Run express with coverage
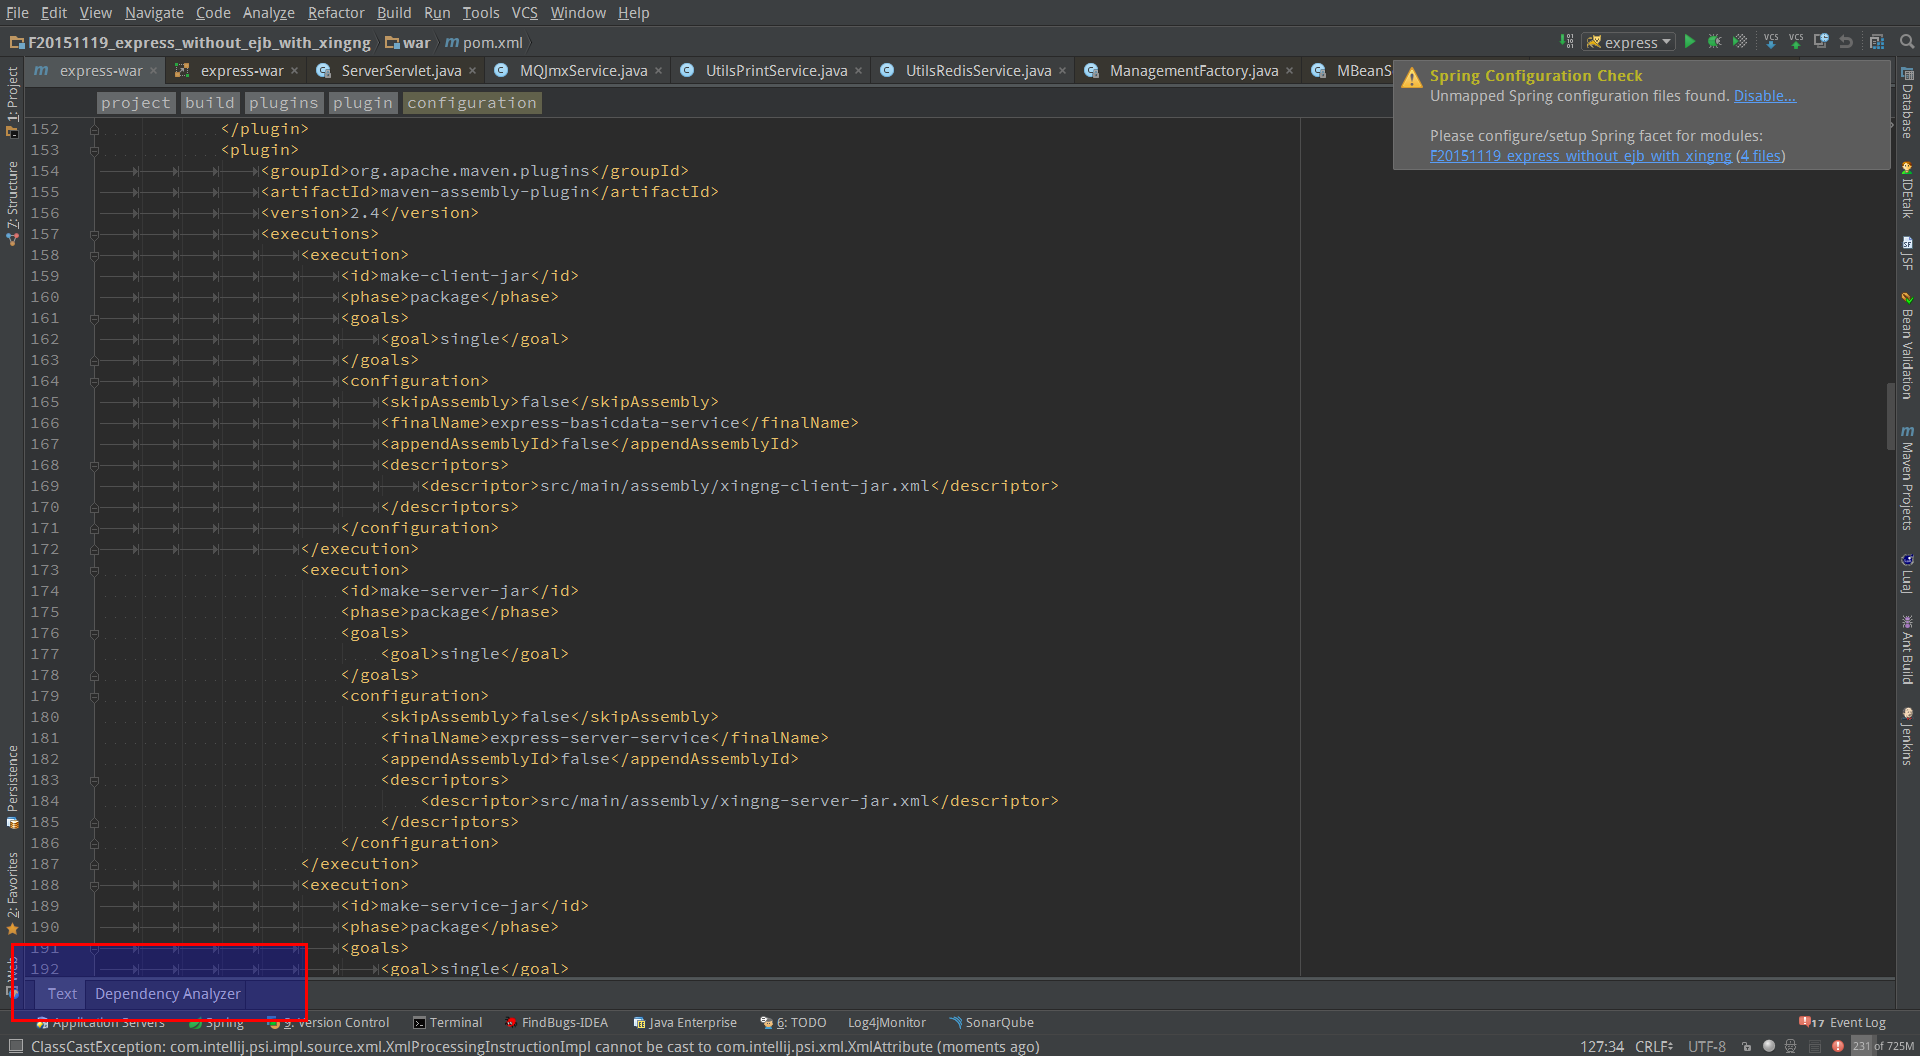The width and height of the screenshot is (1920, 1056). 1740,42
